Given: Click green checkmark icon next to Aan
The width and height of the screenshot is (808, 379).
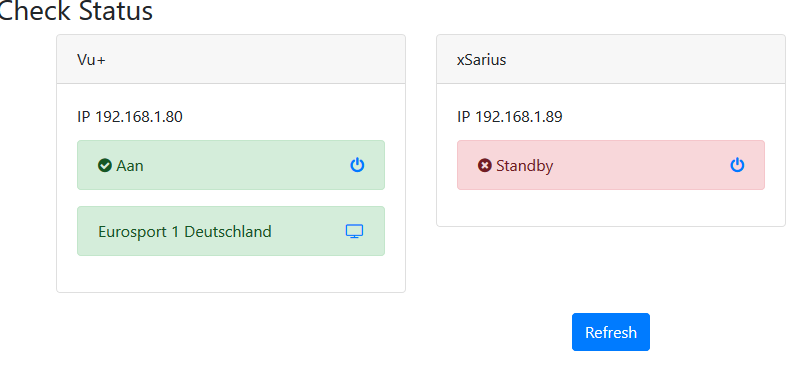Looking at the screenshot, I should pyautogui.click(x=105, y=166).
